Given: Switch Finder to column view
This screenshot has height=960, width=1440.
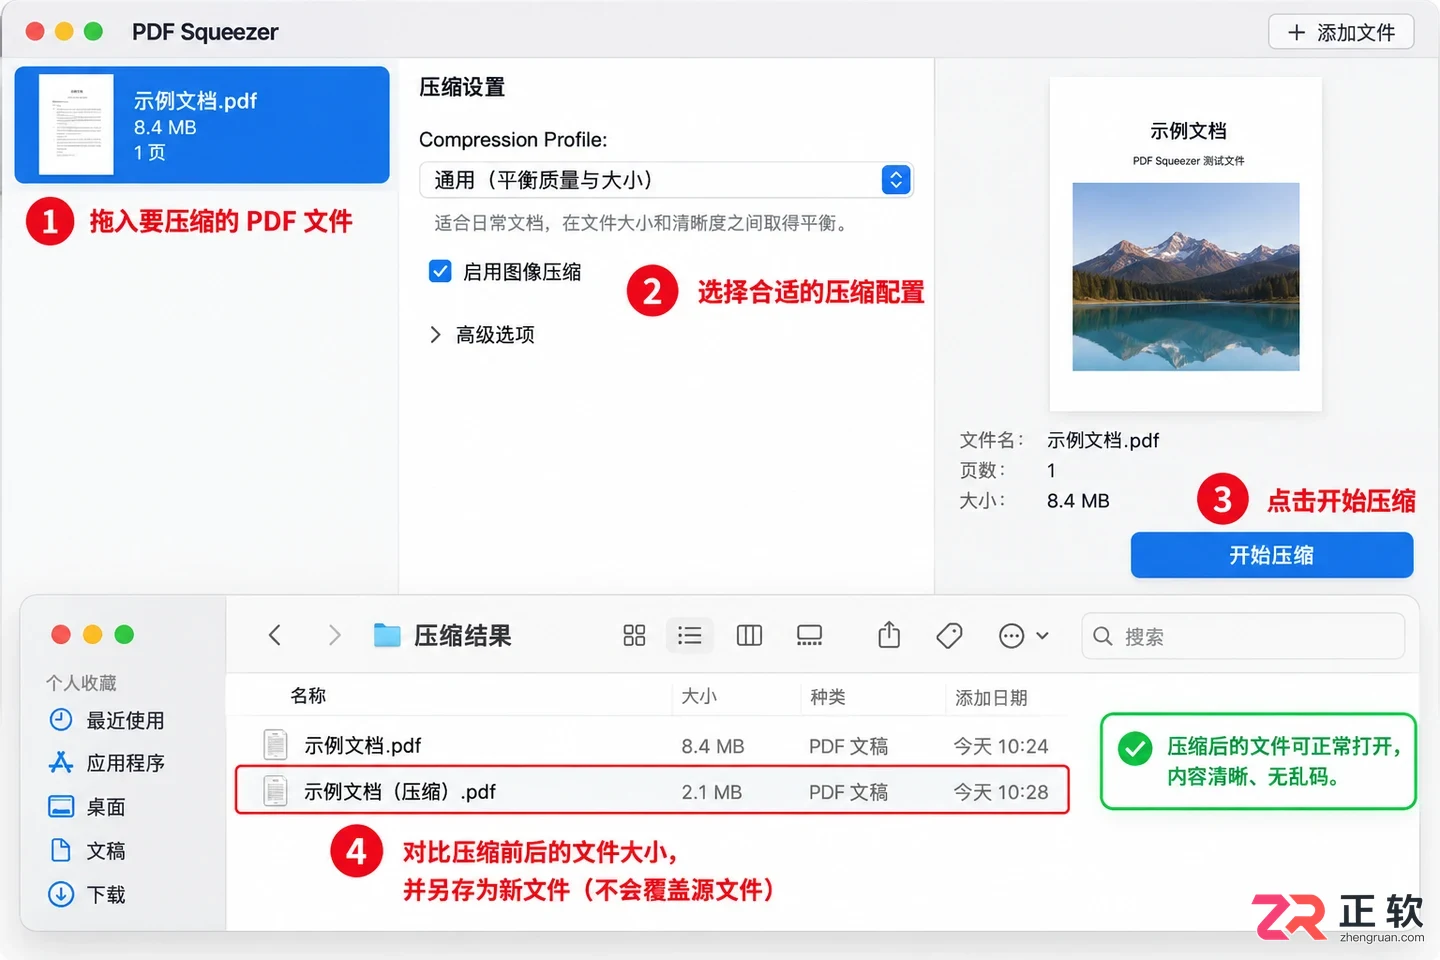Looking at the screenshot, I should (749, 635).
